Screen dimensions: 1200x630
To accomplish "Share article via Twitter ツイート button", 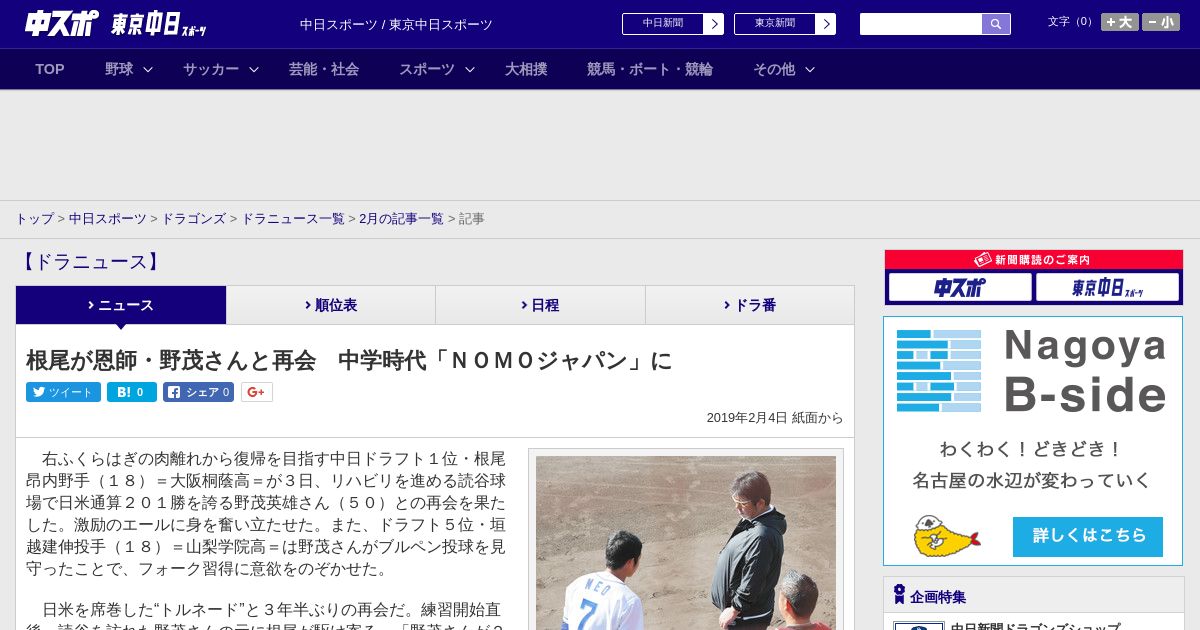I will coord(63,392).
